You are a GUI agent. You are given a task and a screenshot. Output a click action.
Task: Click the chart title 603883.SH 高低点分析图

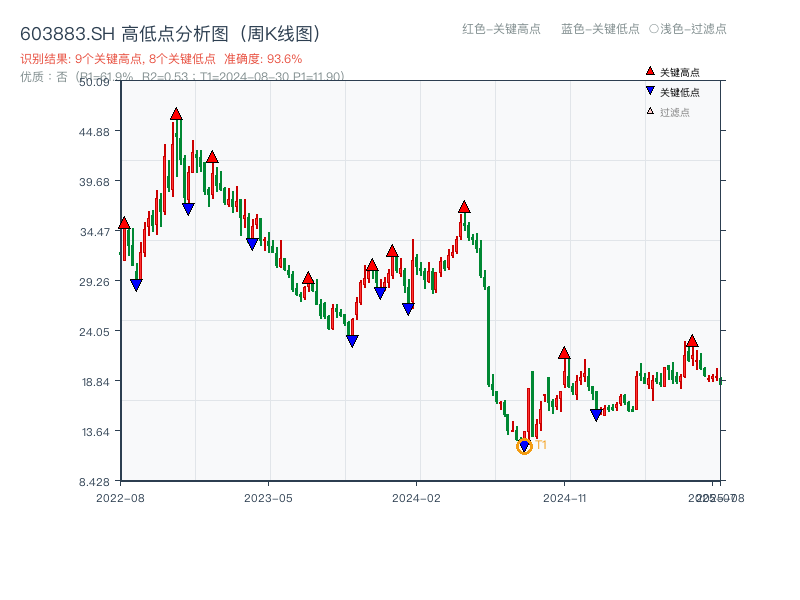pyautogui.click(x=172, y=31)
